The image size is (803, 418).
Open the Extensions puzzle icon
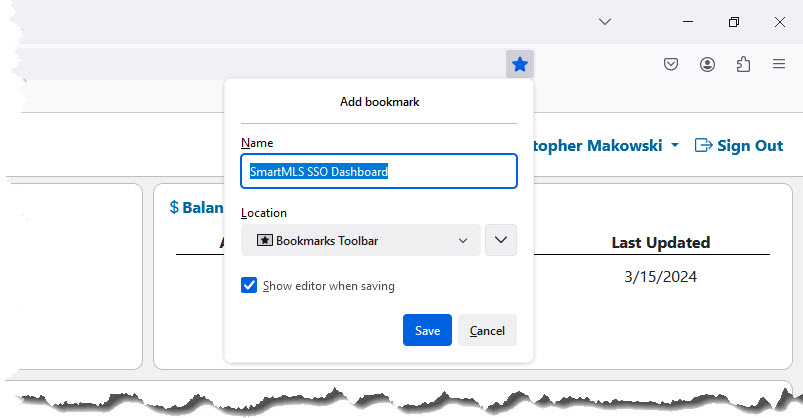coord(743,64)
